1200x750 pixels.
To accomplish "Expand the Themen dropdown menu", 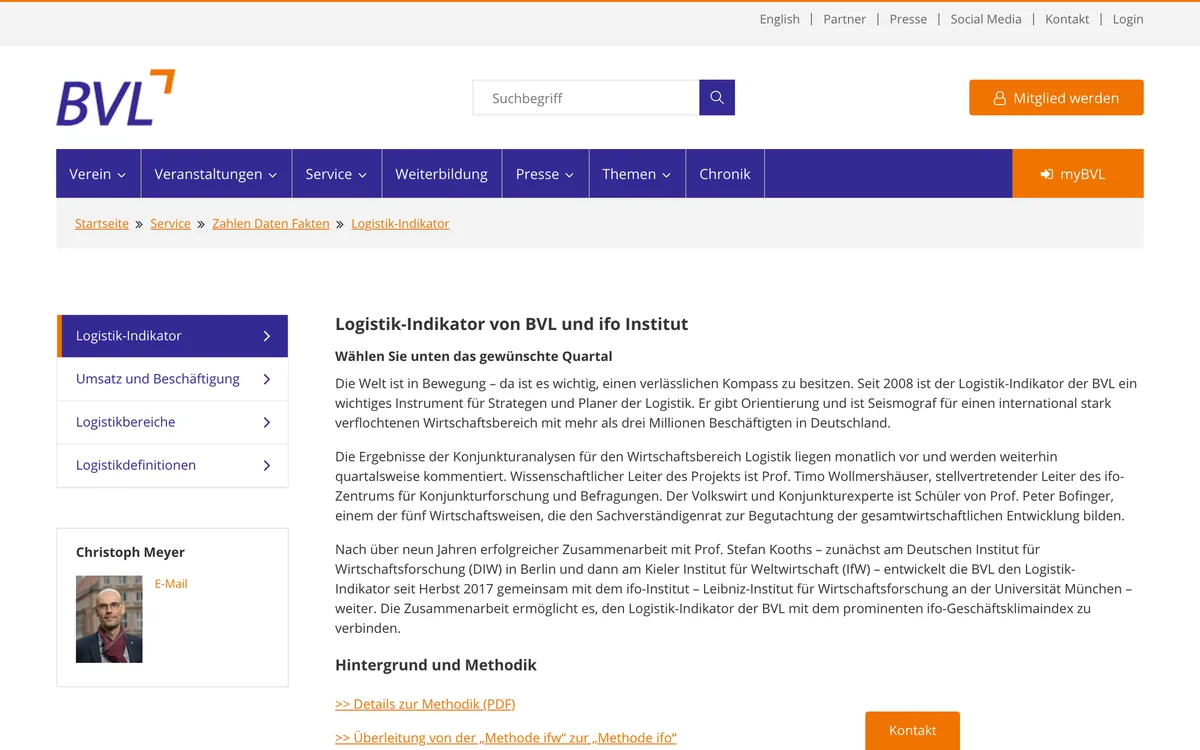I will click(x=637, y=174).
